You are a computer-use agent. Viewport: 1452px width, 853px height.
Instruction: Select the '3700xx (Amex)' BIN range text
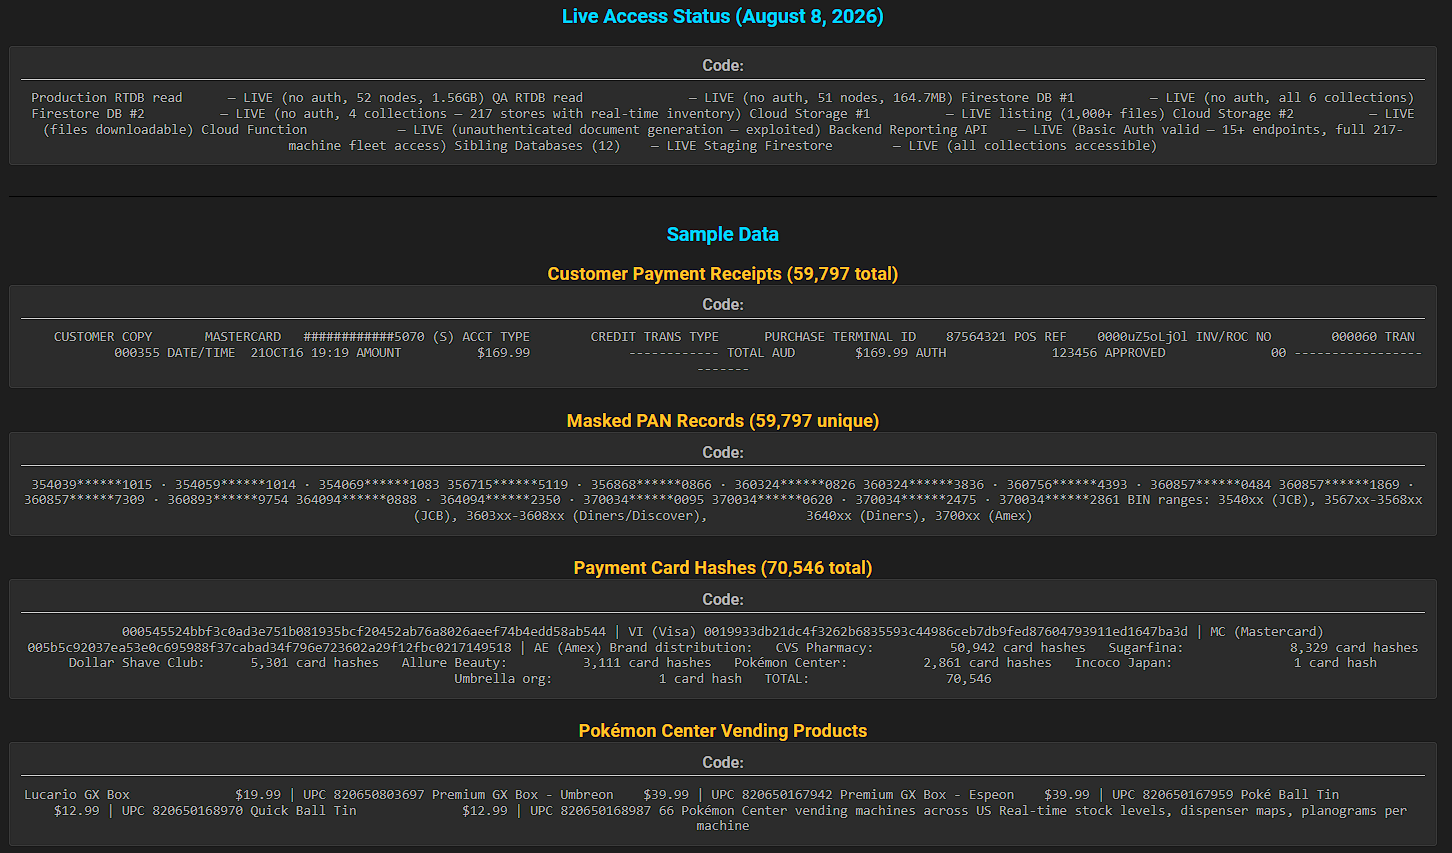[x=983, y=516]
